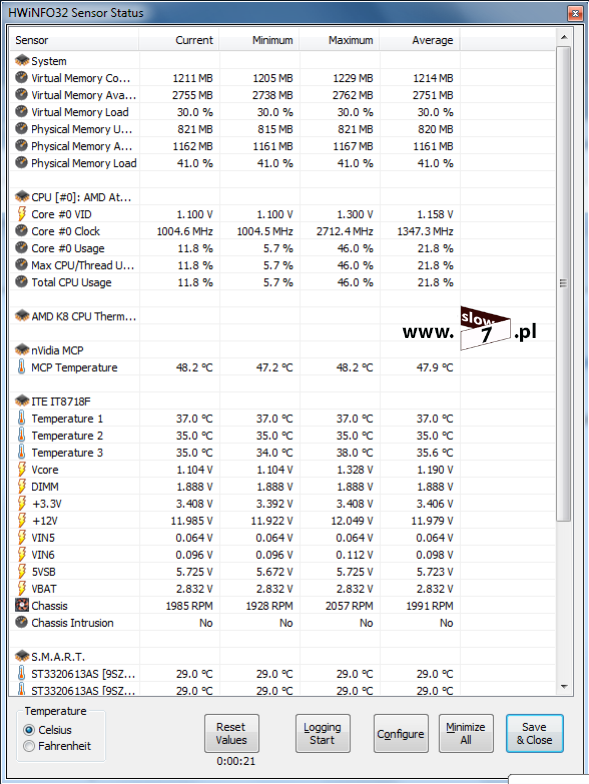
Task: Click the thermometer icon next to Temperature 1
Action: tap(22, 418)
